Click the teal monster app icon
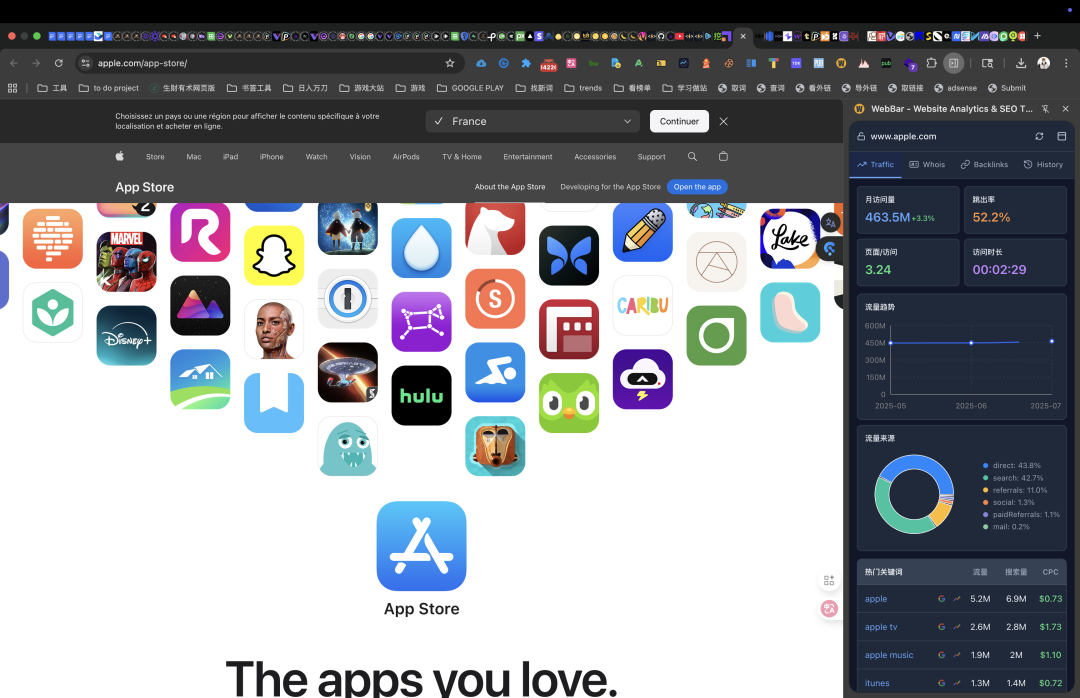 [x=348, y=446]
